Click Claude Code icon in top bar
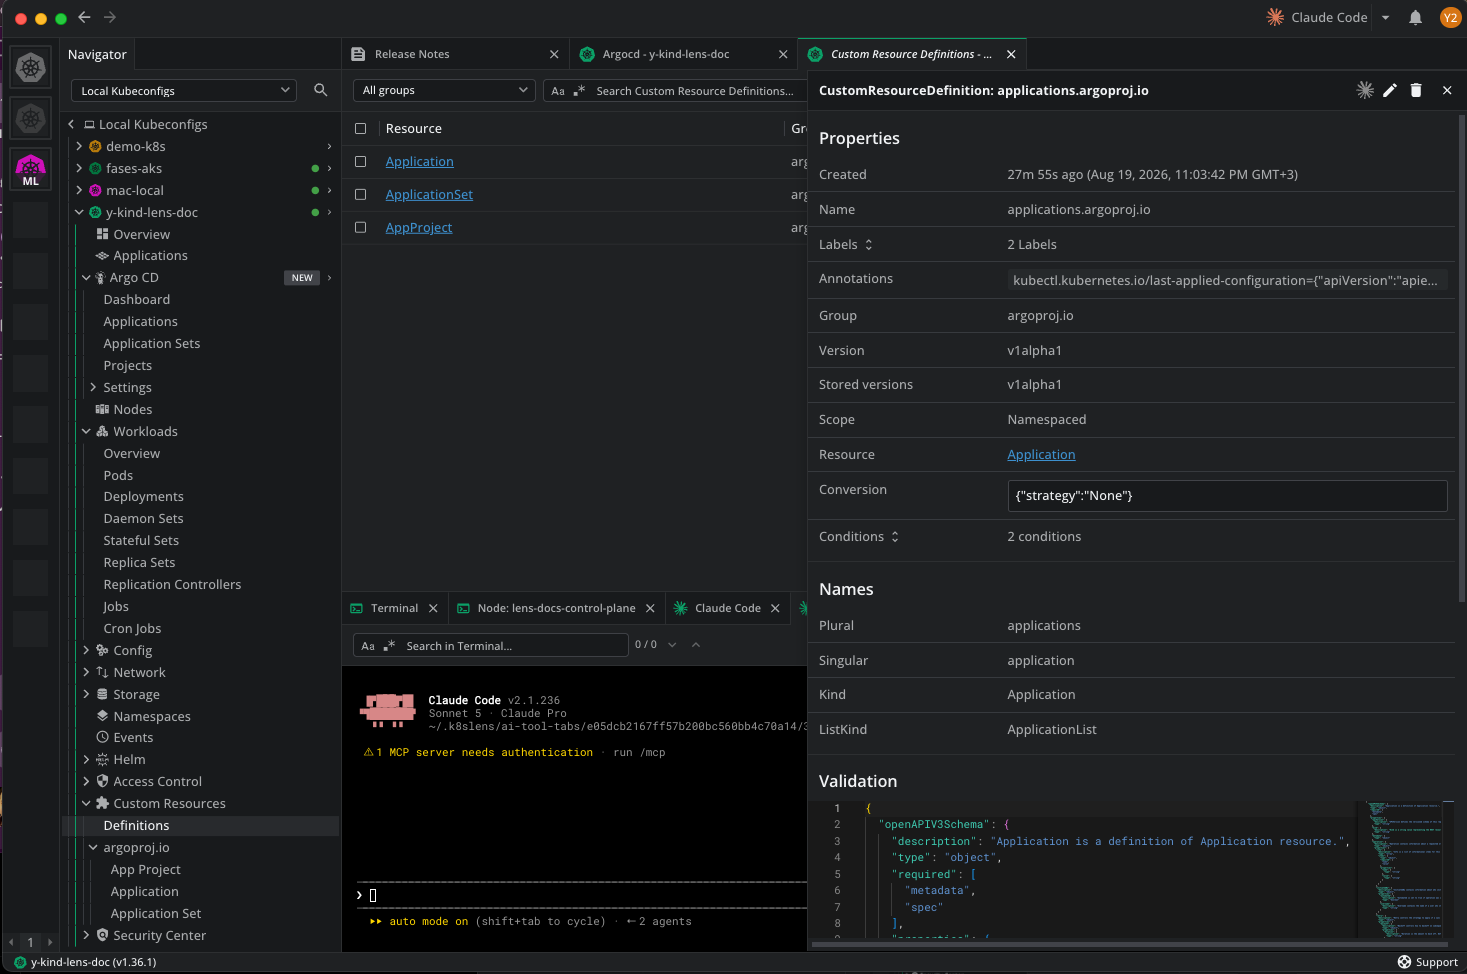 point(1275,17)
